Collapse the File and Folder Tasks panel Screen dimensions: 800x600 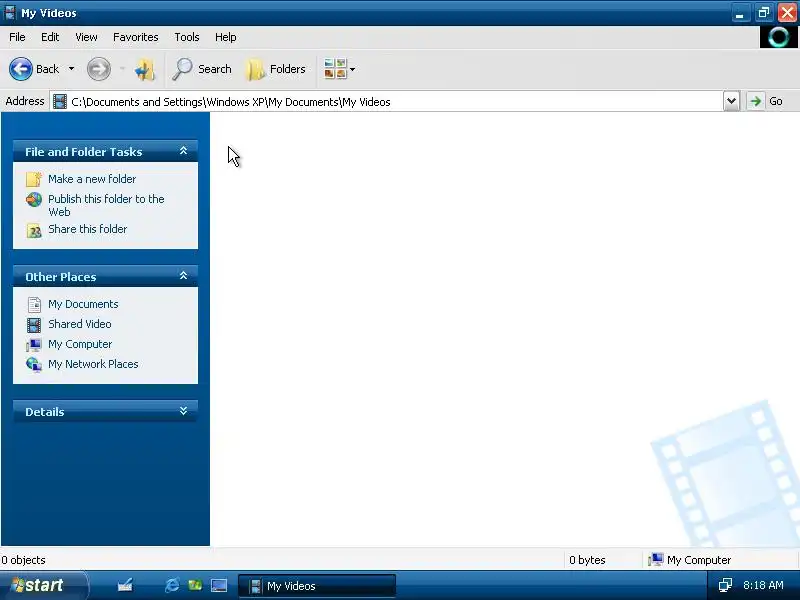[183, 151]
